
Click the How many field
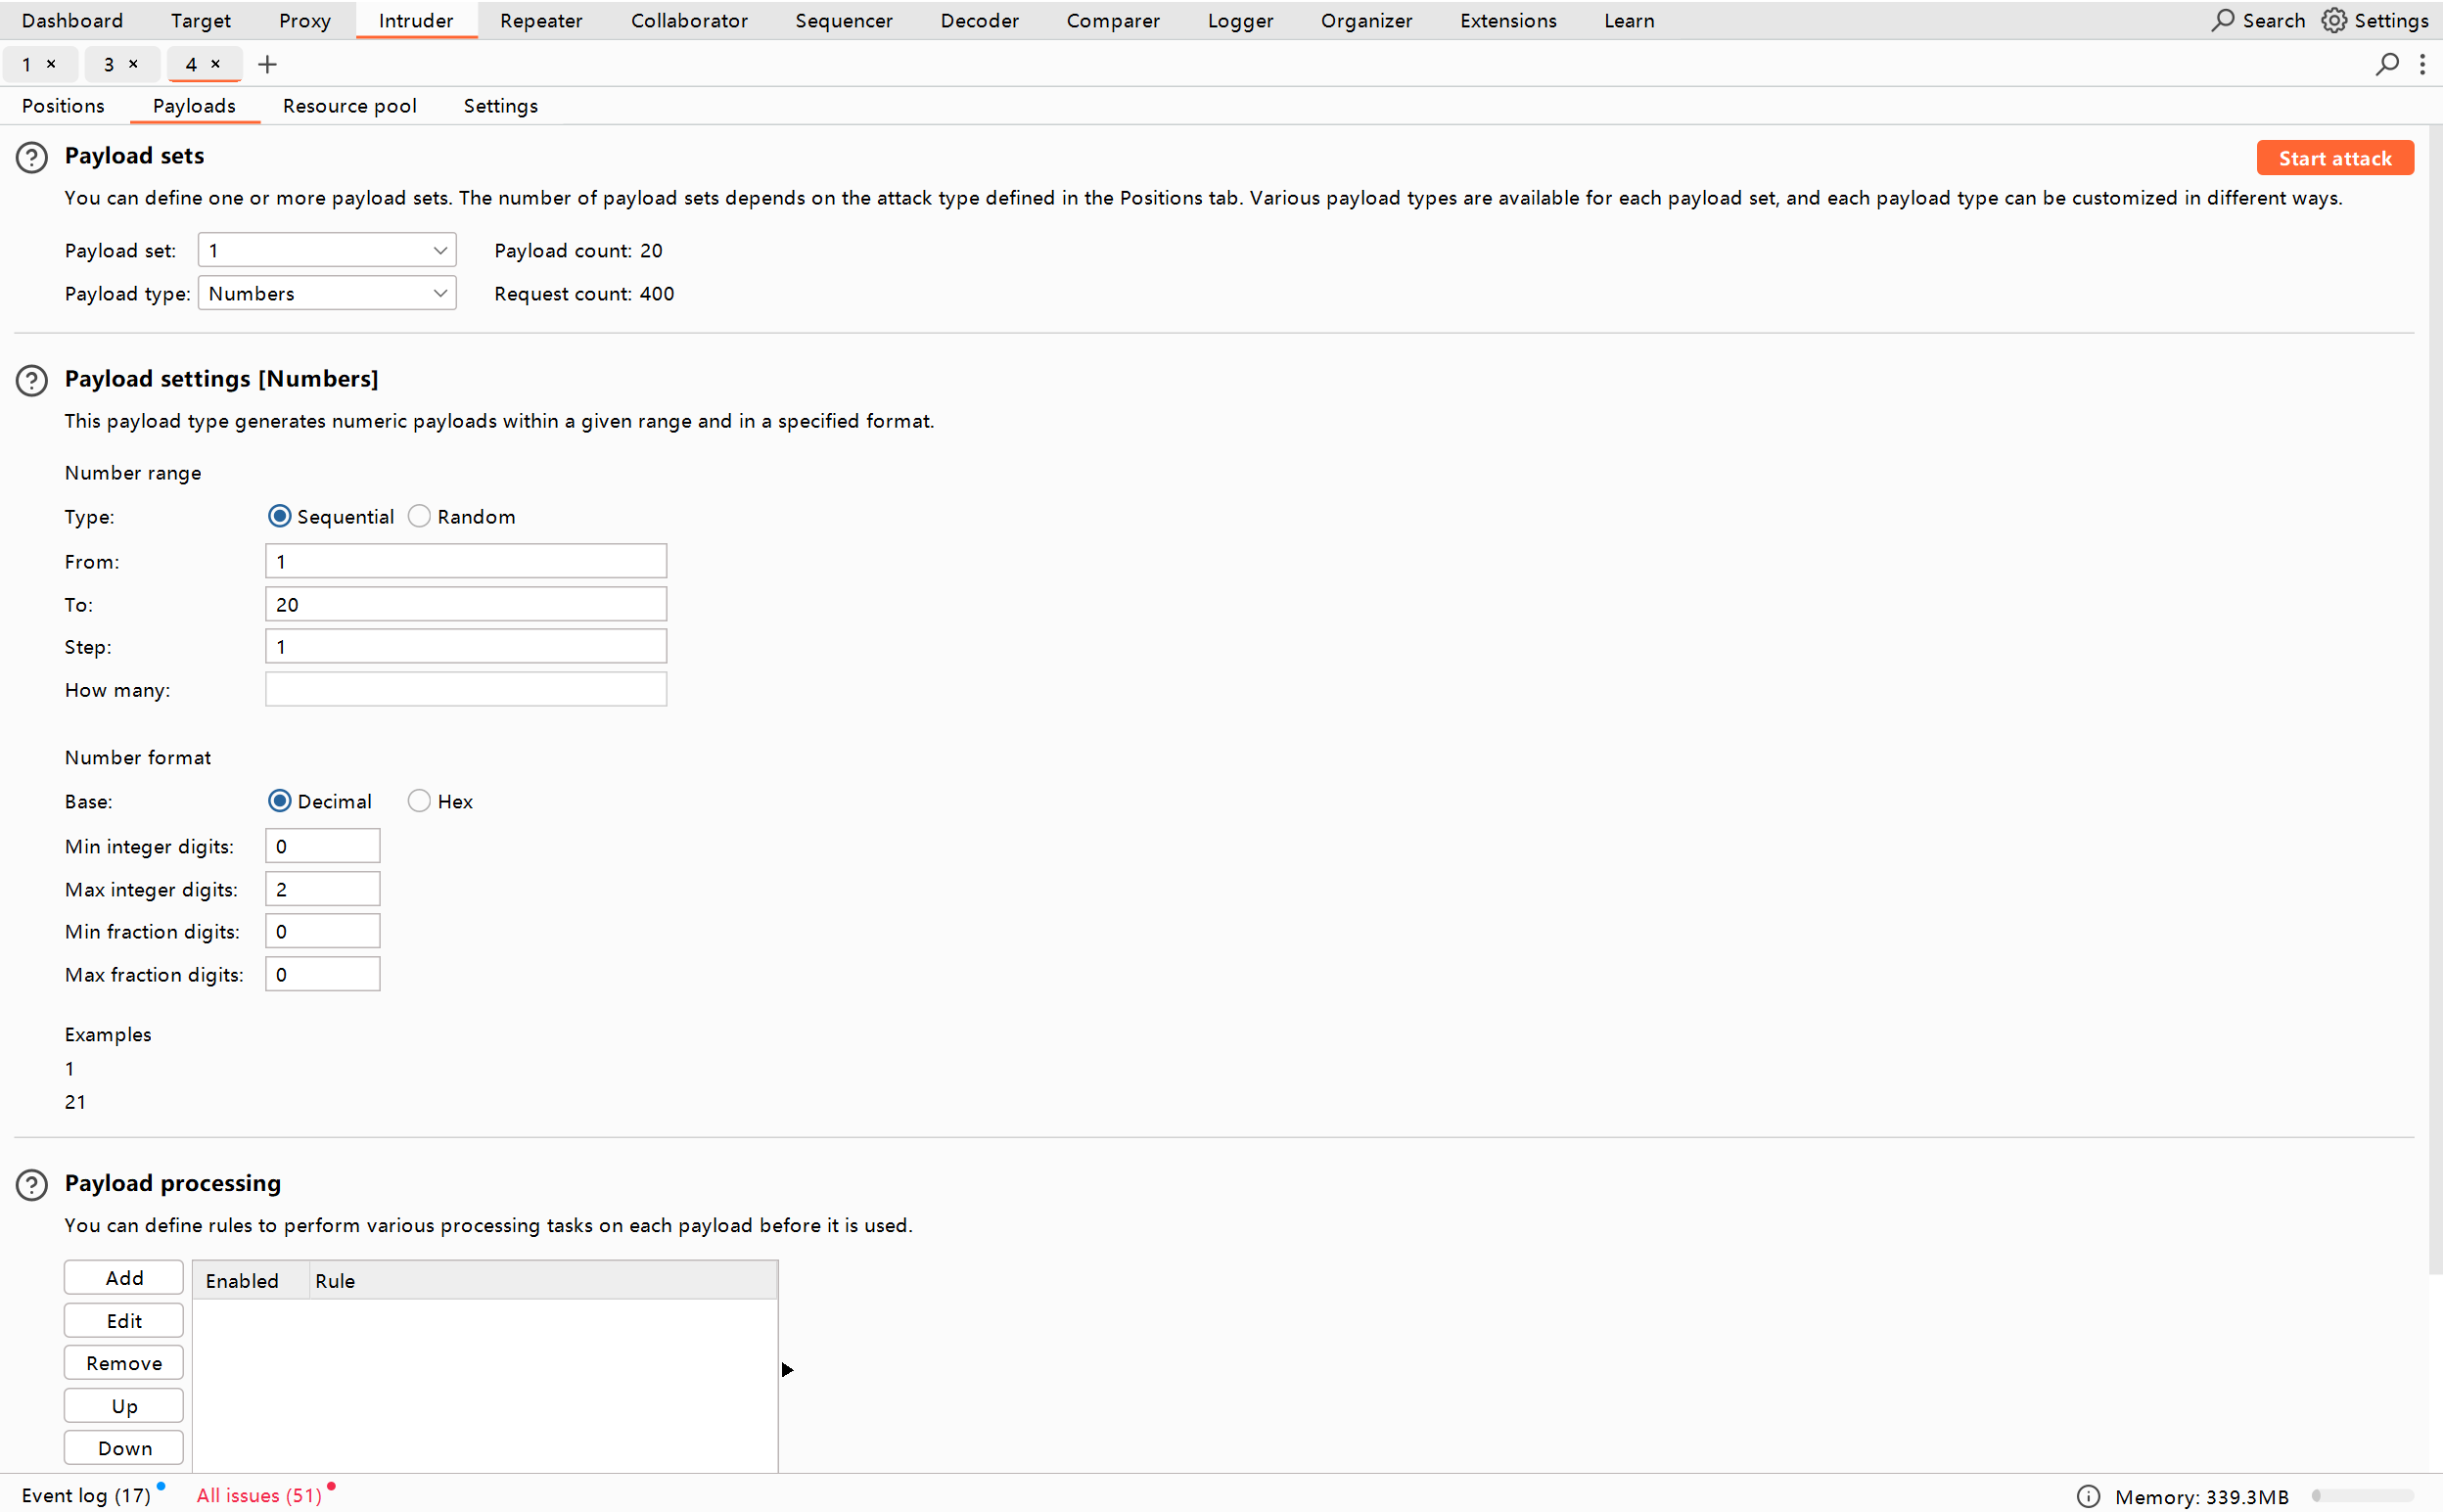(x=466, y=689)
